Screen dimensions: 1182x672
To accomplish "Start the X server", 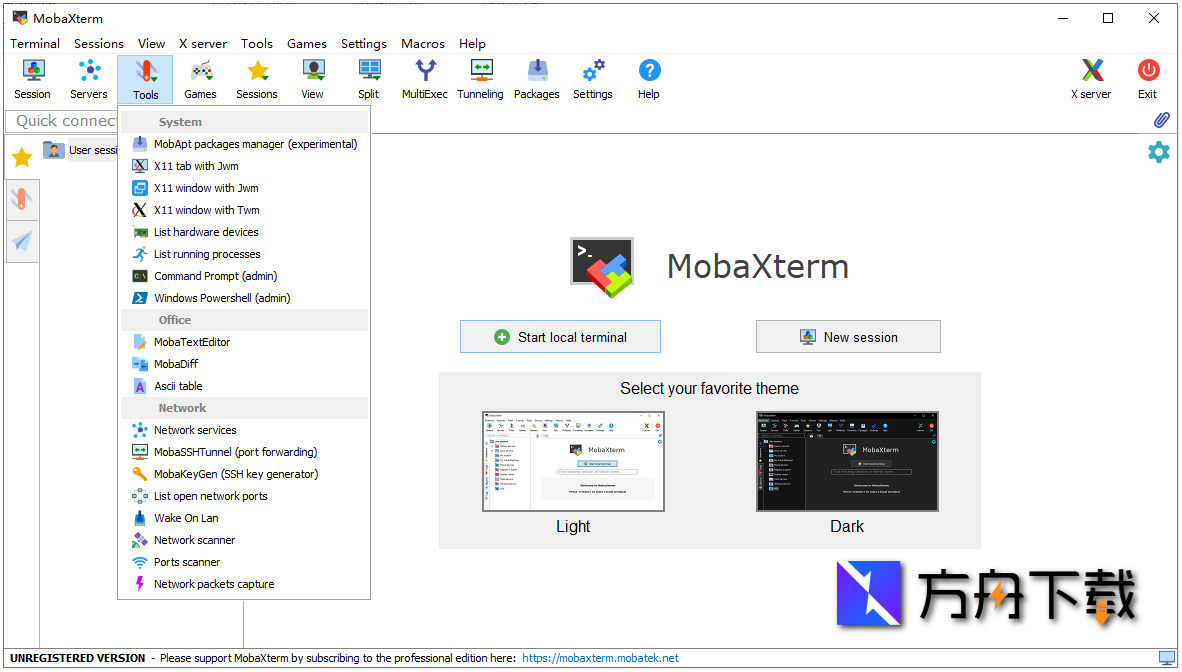I will (x=1090, y=79).
